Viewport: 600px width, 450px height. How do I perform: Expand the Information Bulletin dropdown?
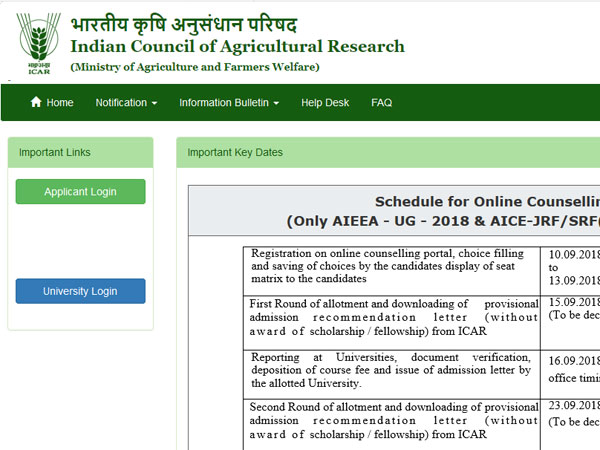coord(228,103)
